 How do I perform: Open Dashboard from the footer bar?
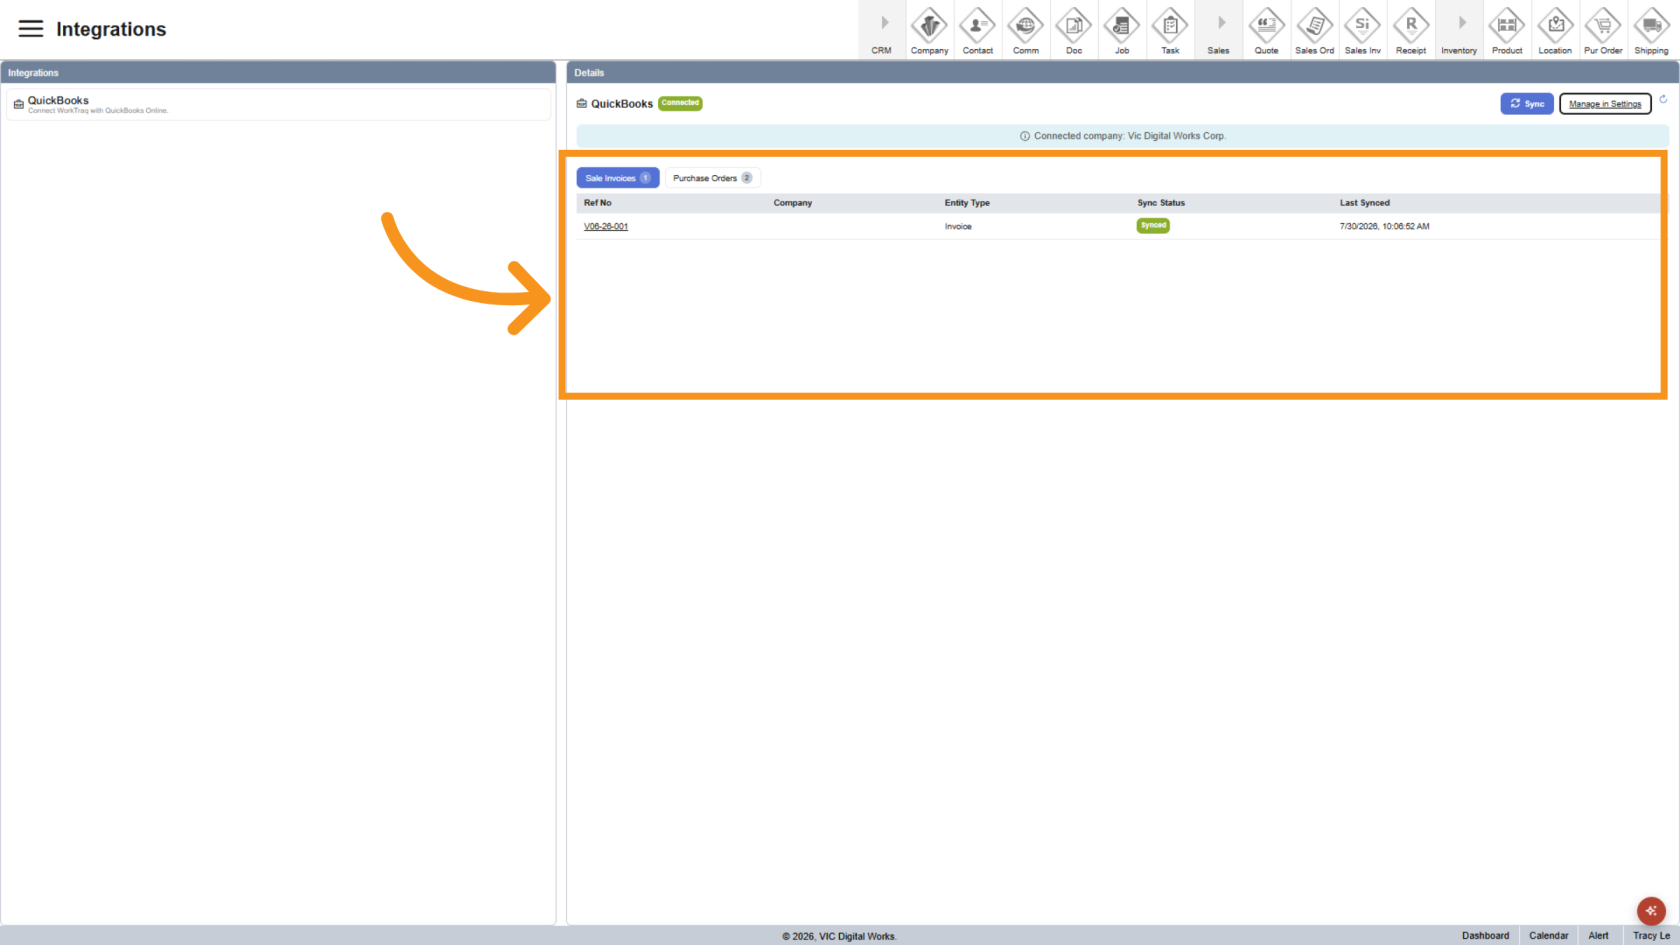click(x=1485, y=936)
